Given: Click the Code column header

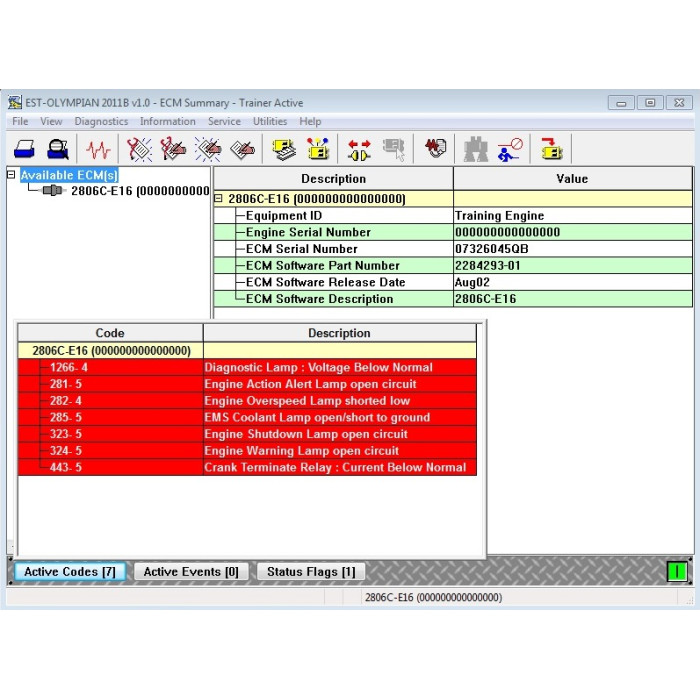Looking at the screenshot, I should (x=110, y=333).
